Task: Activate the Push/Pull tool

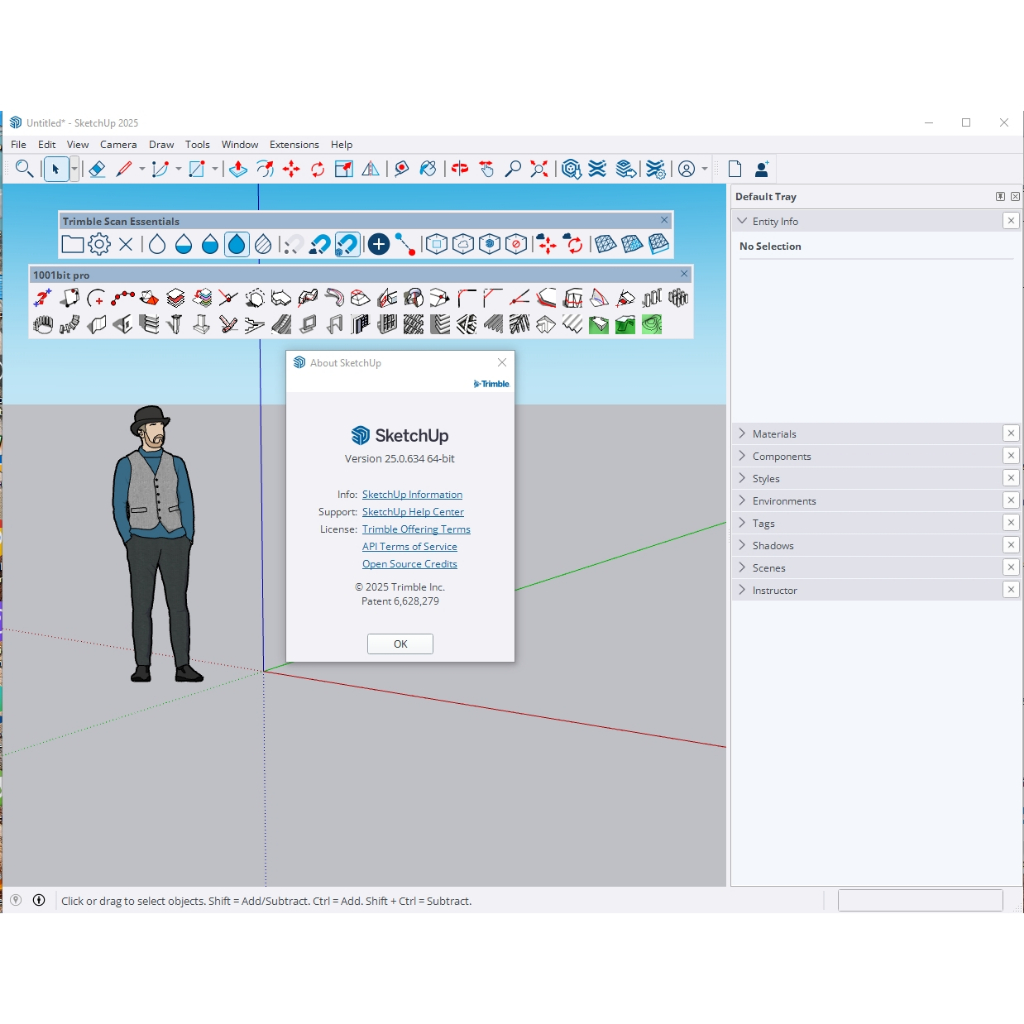Action: tap(238, 169)
